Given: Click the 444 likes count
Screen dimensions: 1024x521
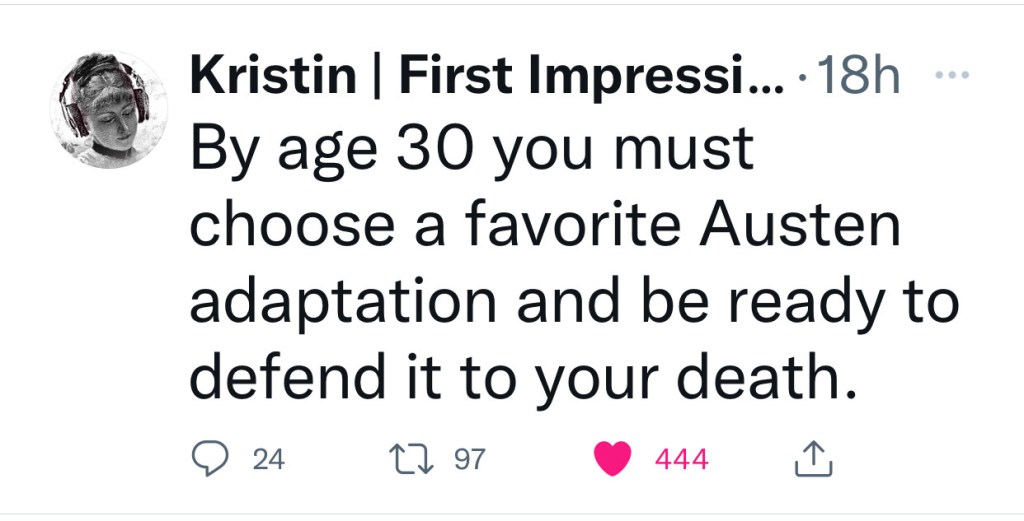Looking at the screenshot, I should [681, 460].
